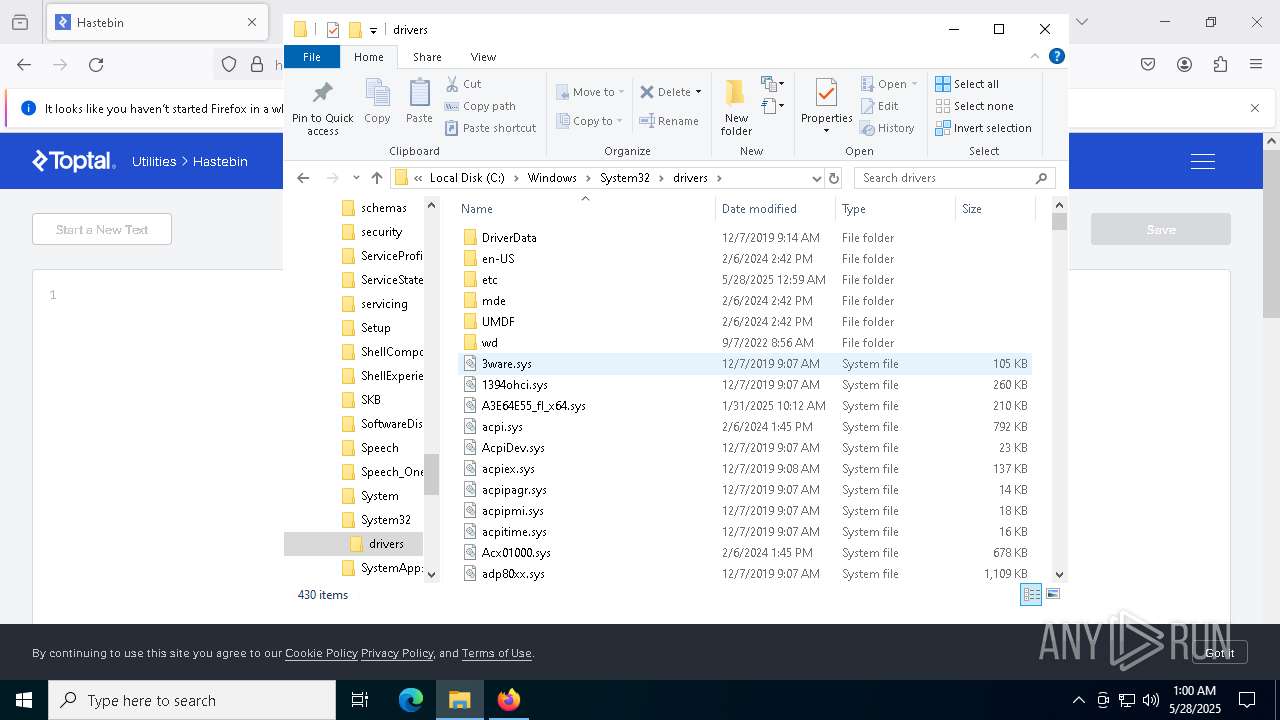Open the Terms of Use link
The height and width of the screenshot is (720, 1280).
(x=497, y=653)
